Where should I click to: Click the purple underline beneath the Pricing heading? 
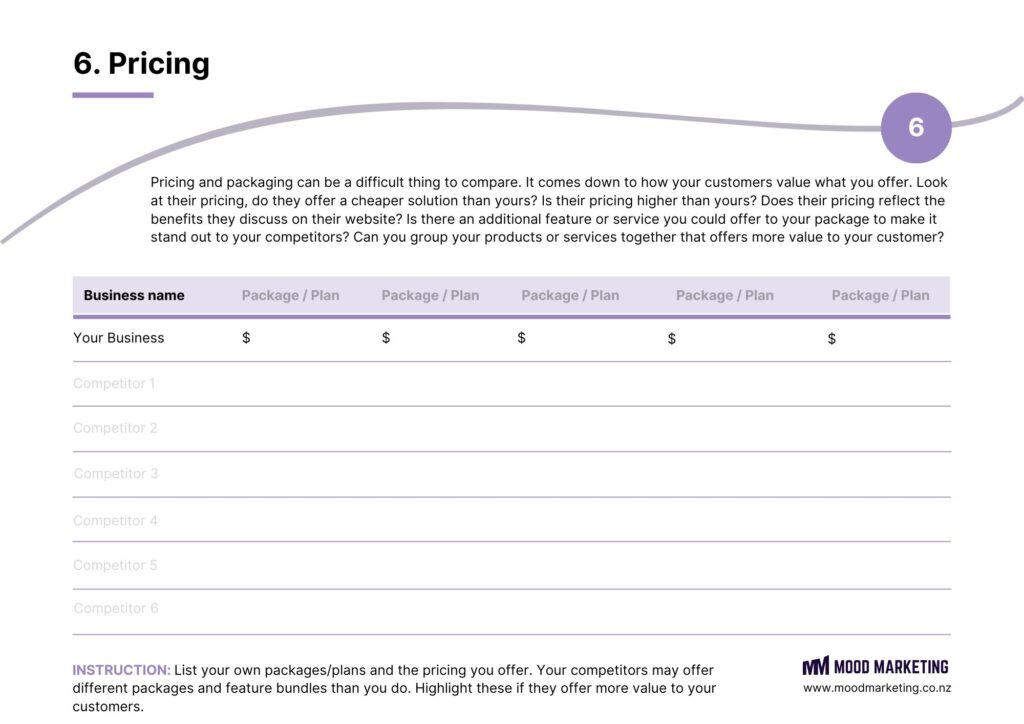click(x=113, y=95)
